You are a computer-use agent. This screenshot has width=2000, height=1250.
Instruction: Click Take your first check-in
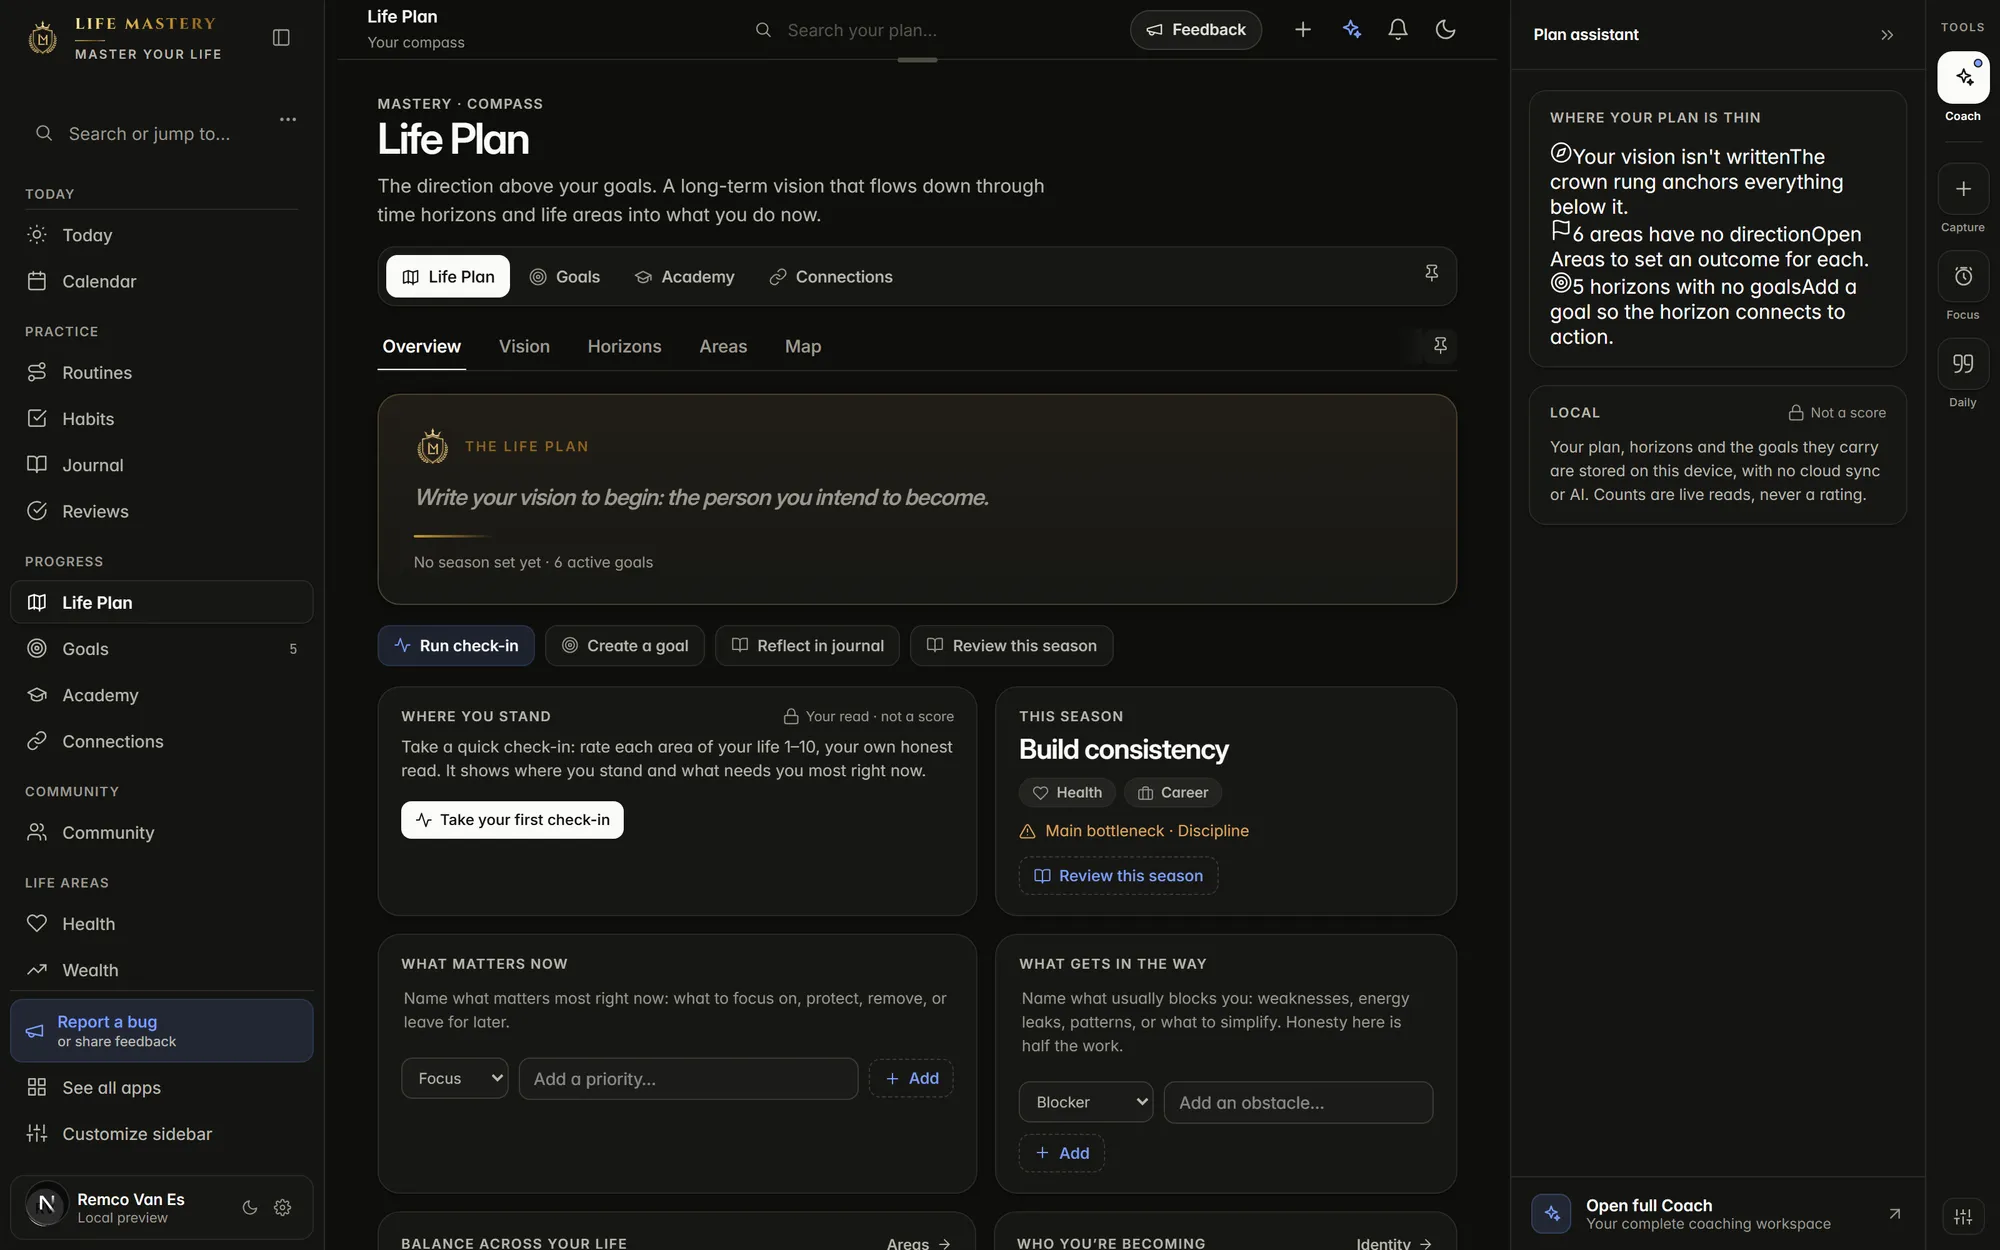click(x=512, y=820)
